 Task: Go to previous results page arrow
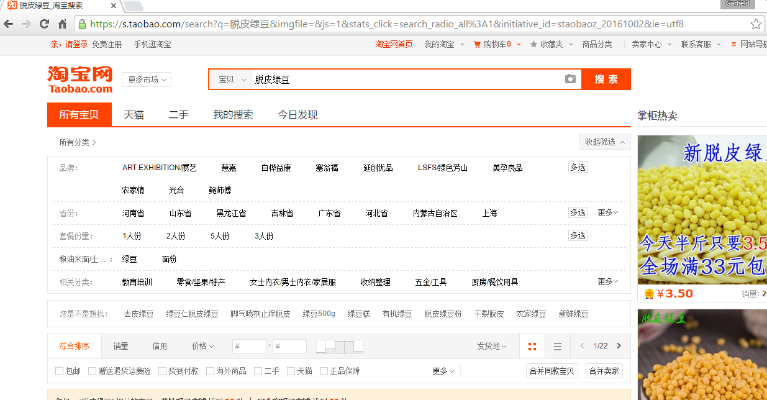(581, 346)
